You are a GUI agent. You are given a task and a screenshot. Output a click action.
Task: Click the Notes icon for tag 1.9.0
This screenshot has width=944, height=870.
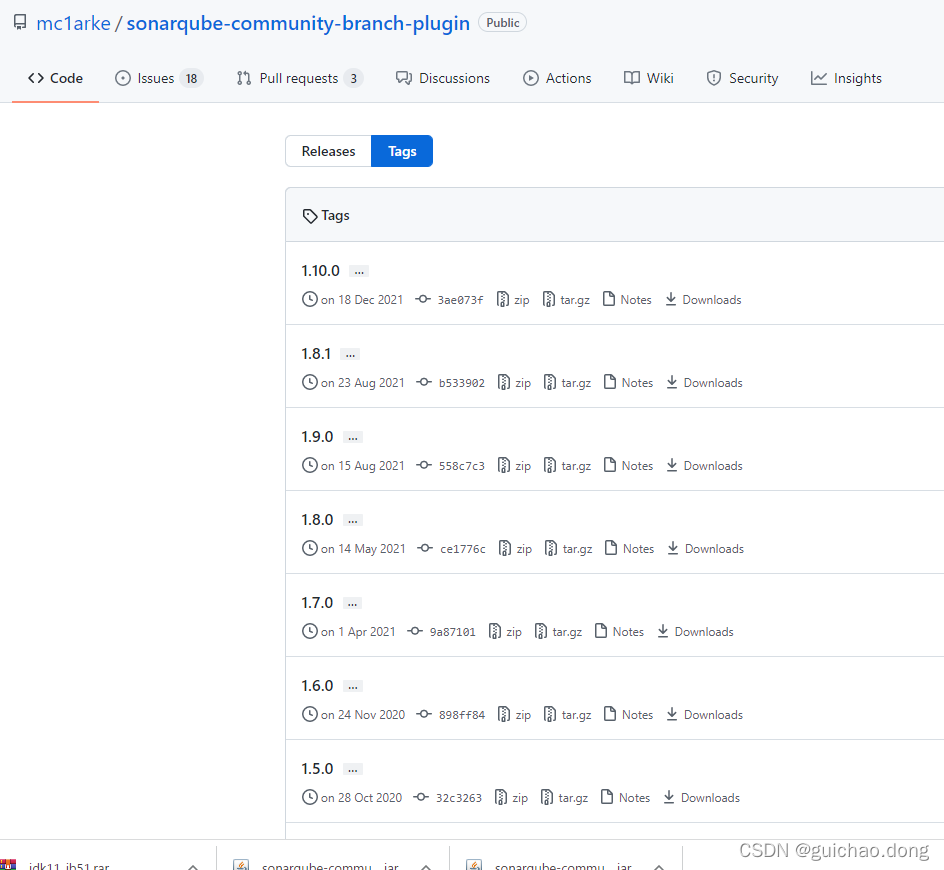pos(610,465)
